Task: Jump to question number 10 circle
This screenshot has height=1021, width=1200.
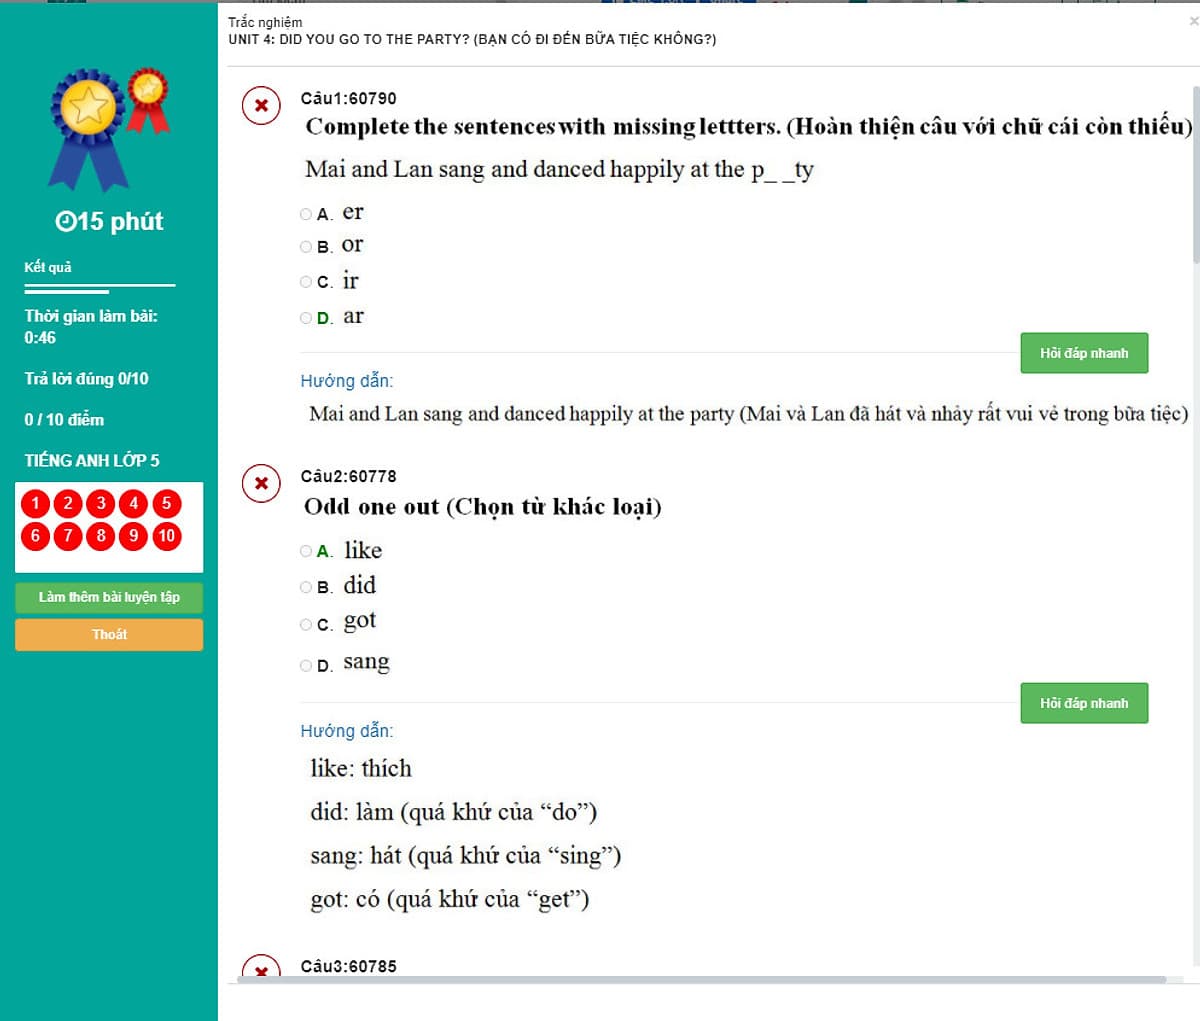Action: (x=167, y=536)
